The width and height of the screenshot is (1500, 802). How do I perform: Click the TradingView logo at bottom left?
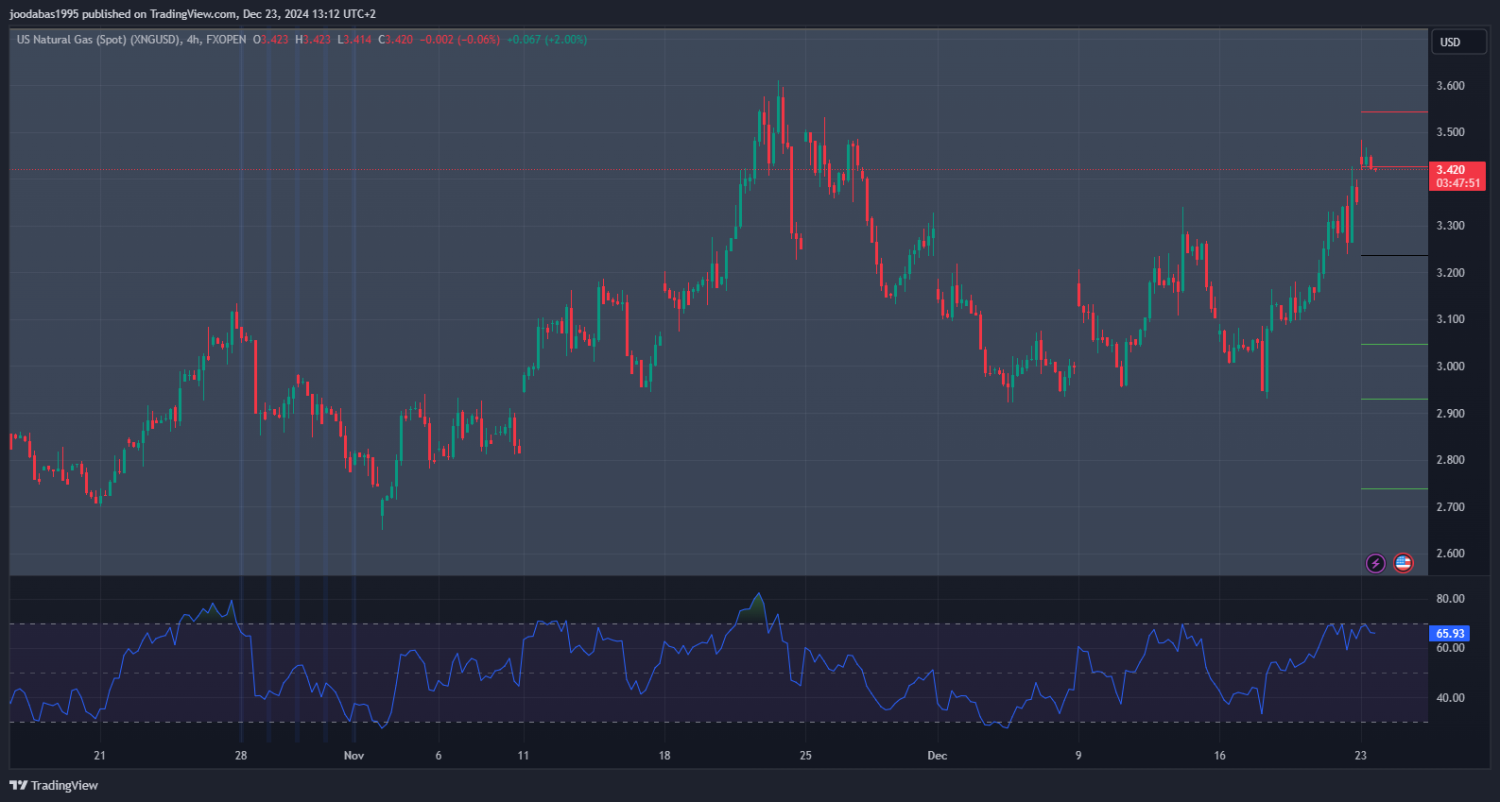(54, 785)
